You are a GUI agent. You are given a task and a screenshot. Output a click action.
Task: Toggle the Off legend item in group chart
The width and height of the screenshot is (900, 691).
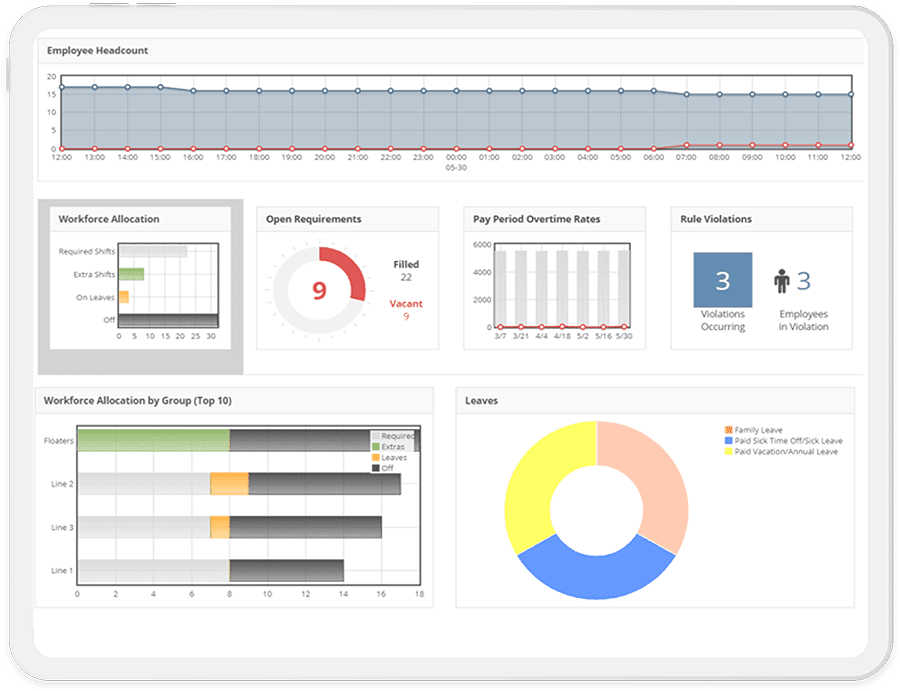coord(383,468)
